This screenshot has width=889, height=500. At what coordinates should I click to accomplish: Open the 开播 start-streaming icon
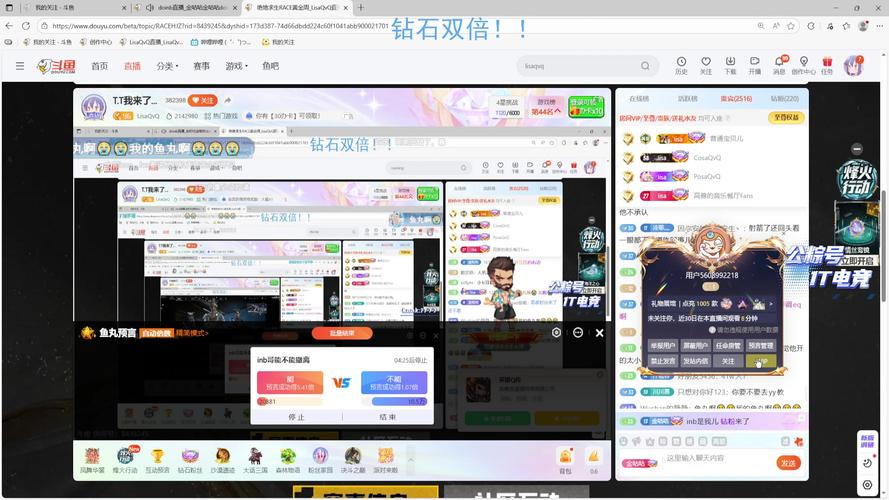coord(755,65)
